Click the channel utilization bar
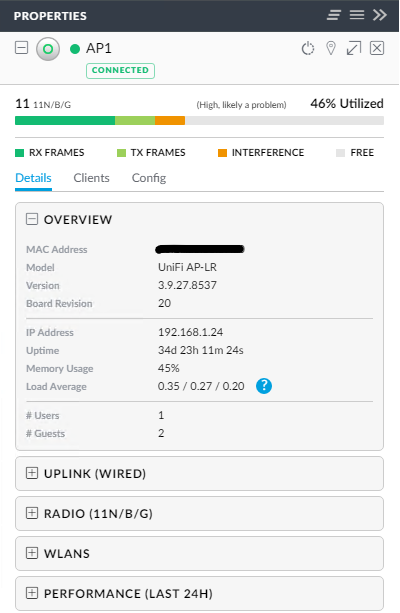Viewport: 400px width, 613px height. coord(199,120)
